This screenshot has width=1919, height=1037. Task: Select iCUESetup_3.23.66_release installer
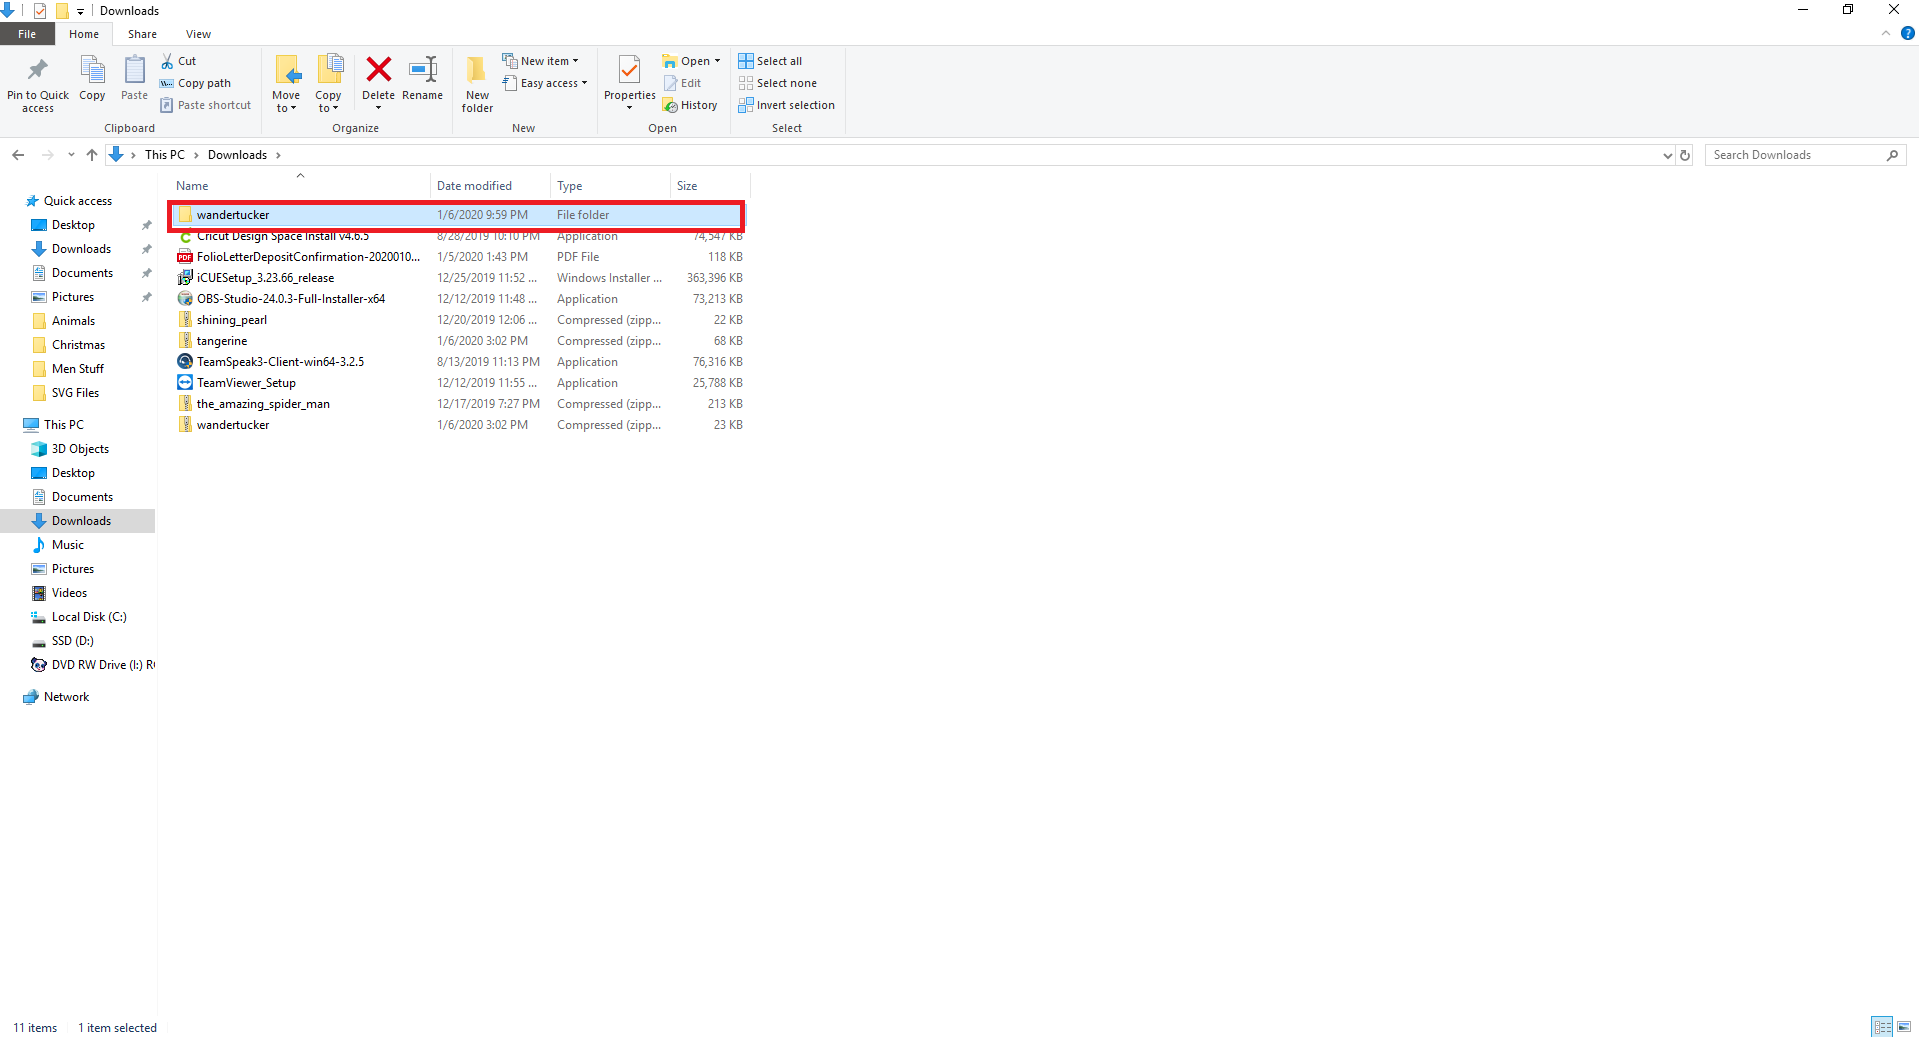coord(459,278)
